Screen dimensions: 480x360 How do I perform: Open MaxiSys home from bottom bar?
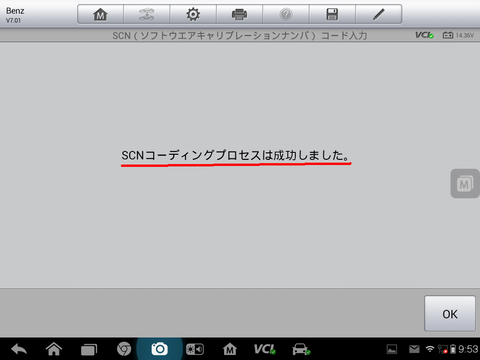pyautogui.click(x=230, y=349)
